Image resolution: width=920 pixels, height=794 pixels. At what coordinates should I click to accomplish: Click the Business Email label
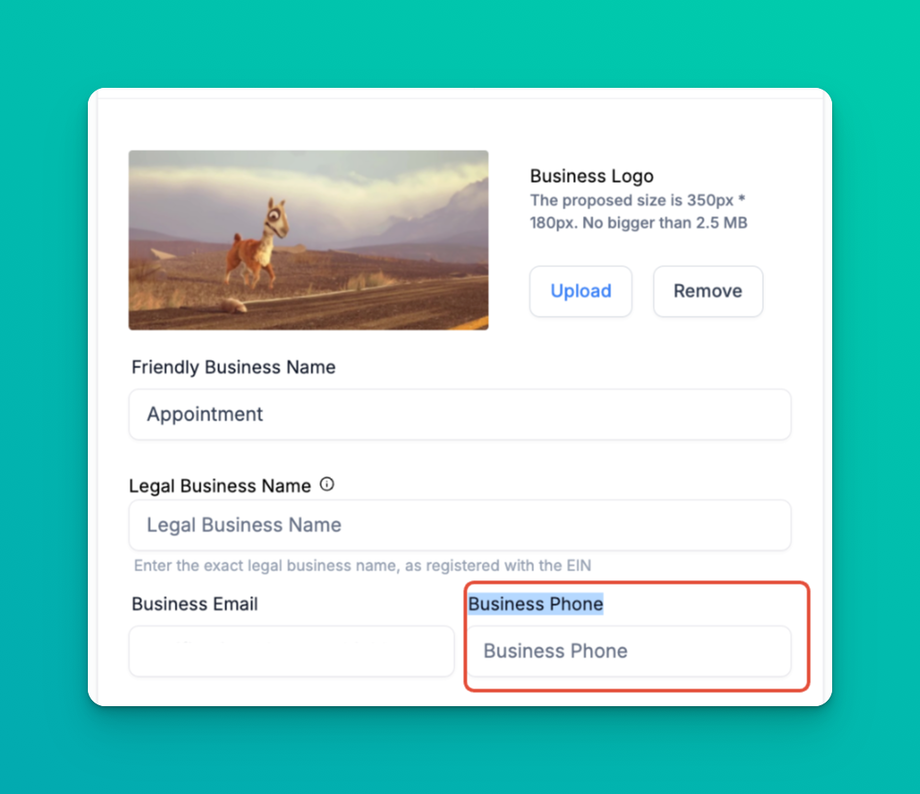click(x=195, y=604)
